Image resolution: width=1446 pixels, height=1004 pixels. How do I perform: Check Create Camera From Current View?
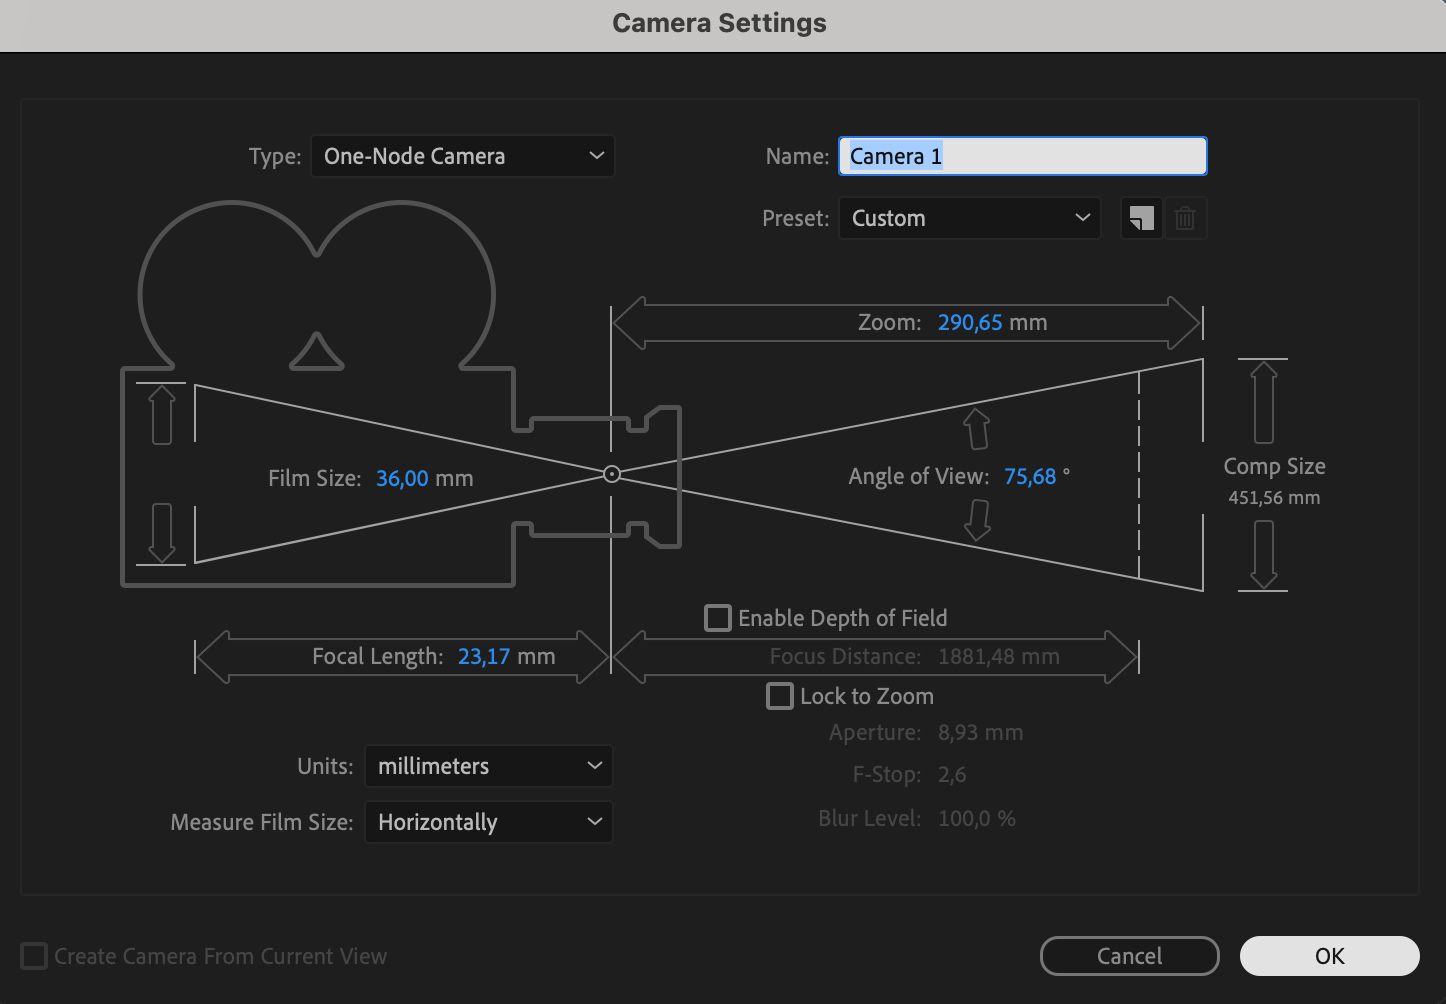click(x=34, y=956)
